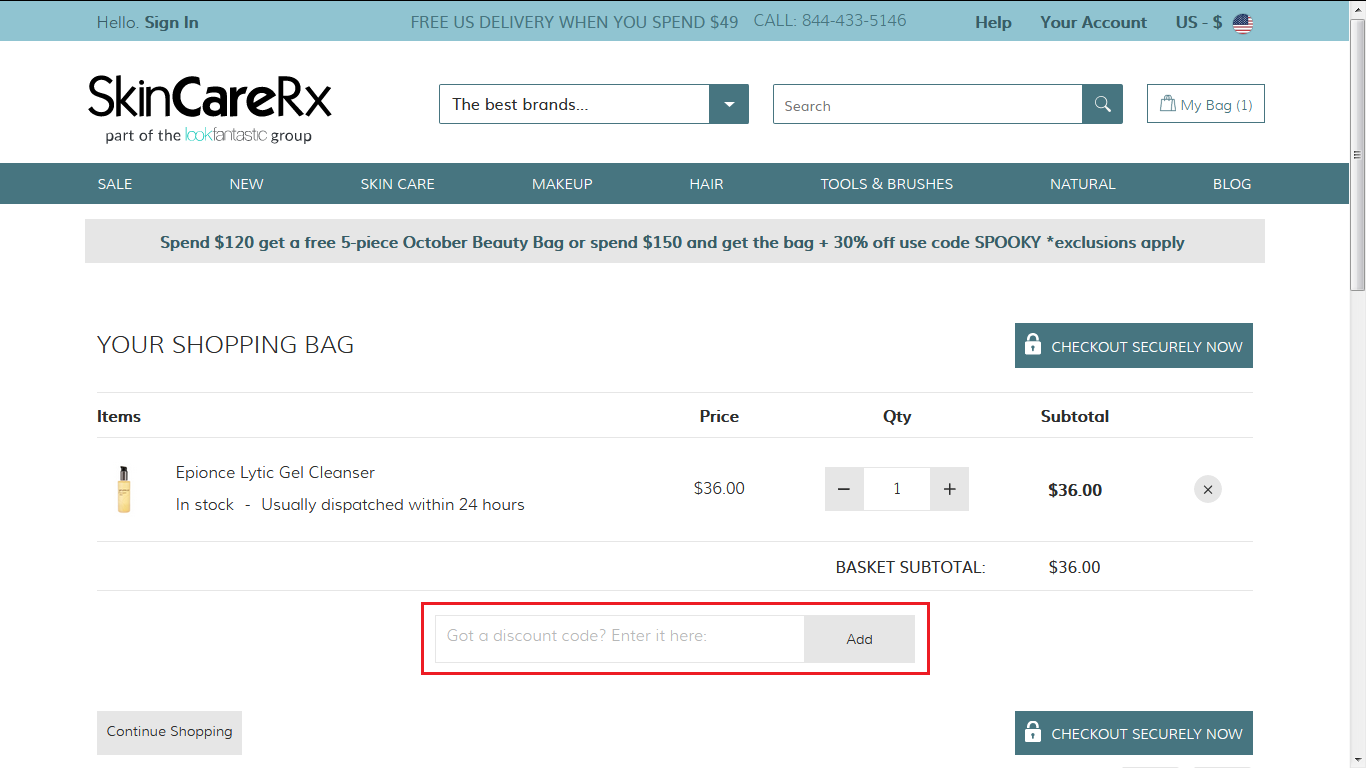Click the BASKET SUBTOTAL label
This screenshot has width=1366, height=768.
[x=911, y=567]
